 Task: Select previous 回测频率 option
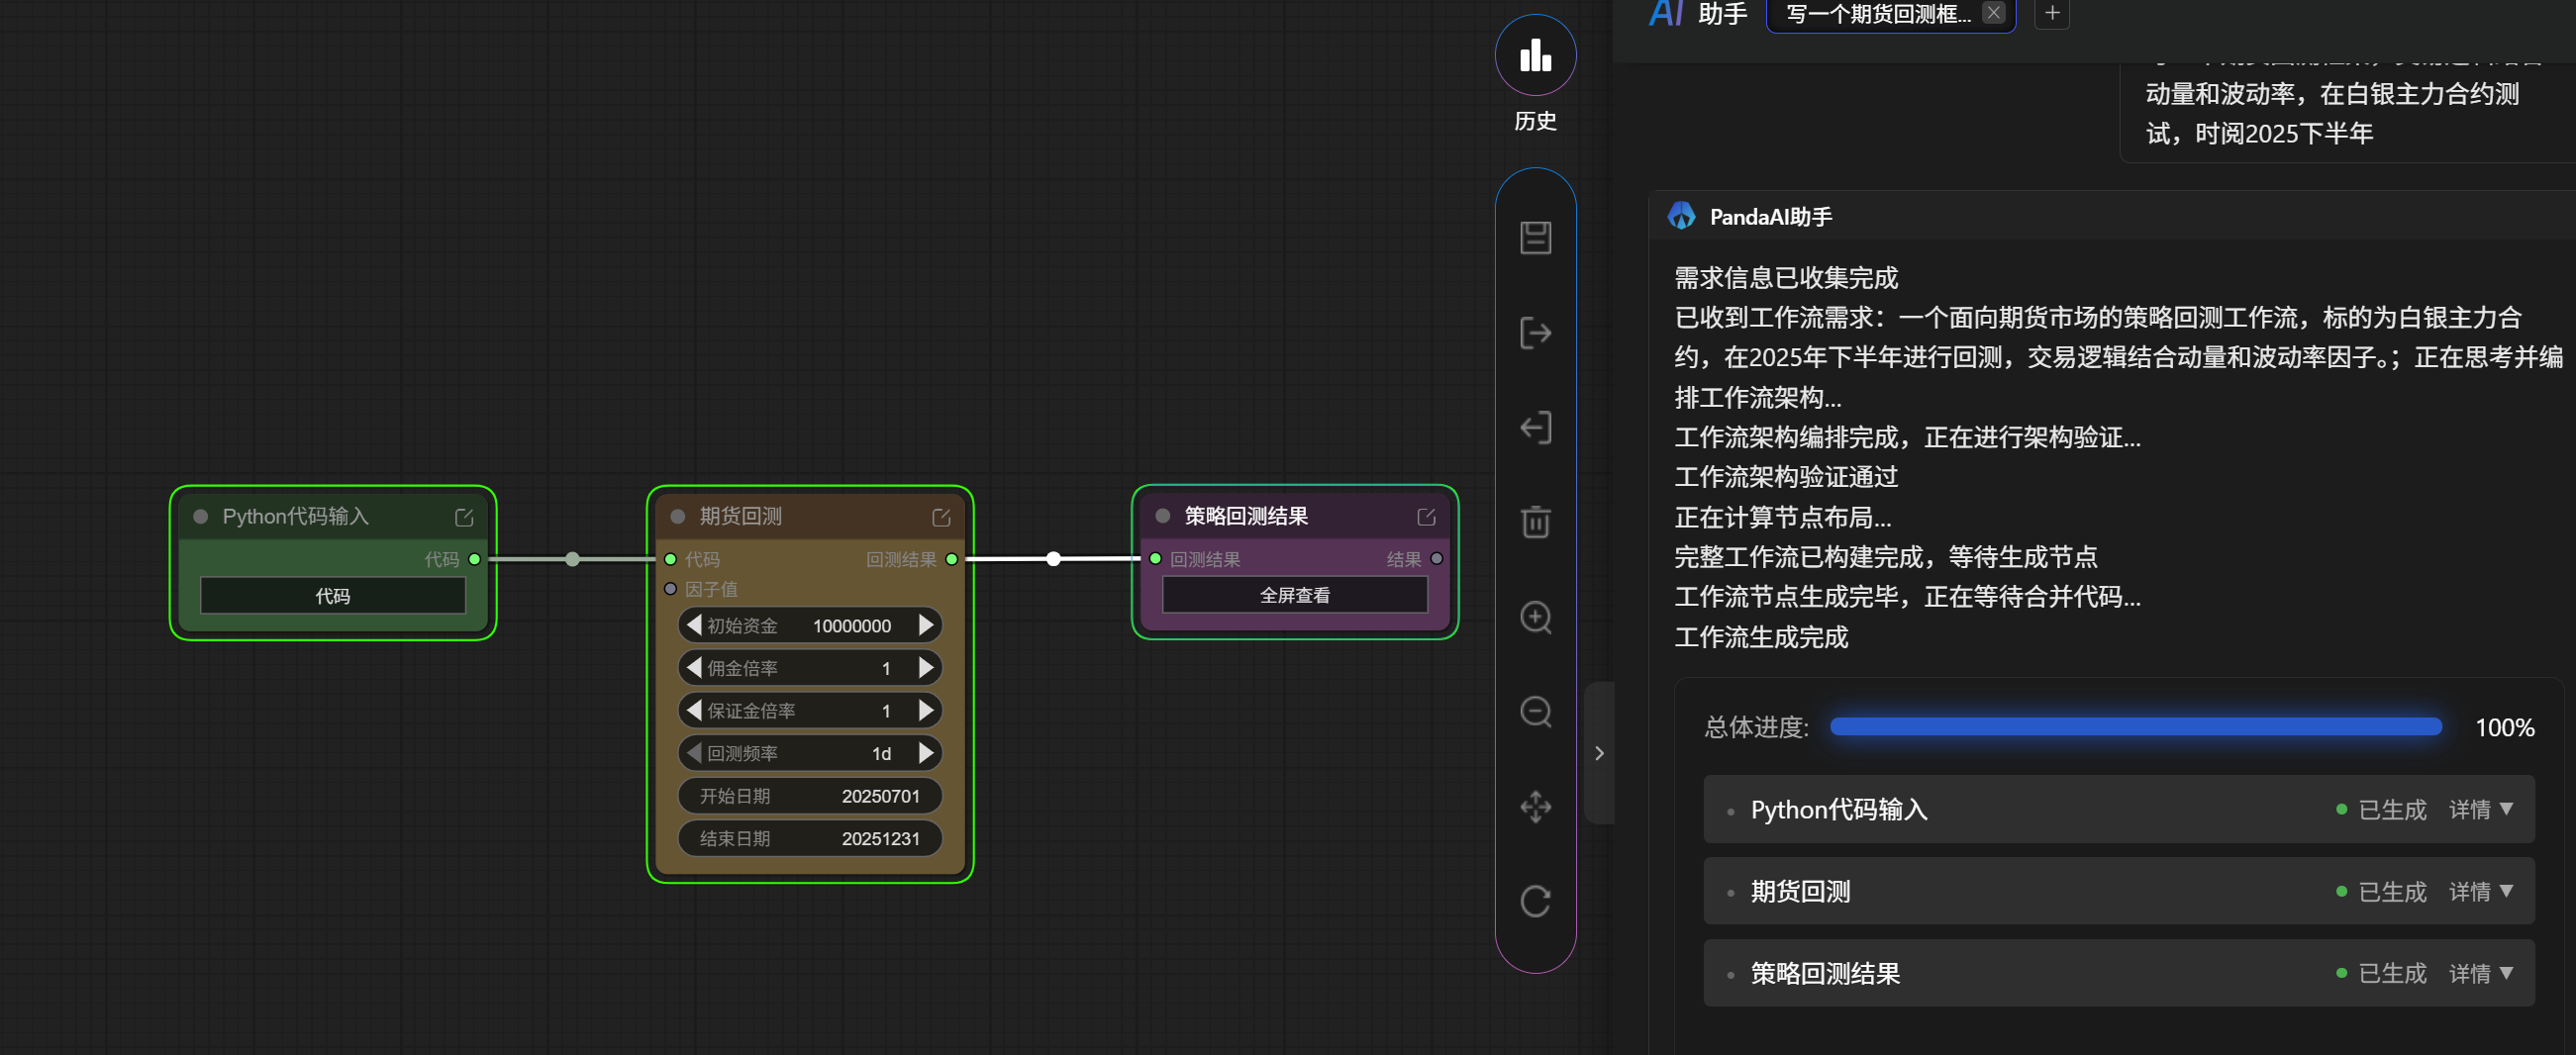click(x=694, y=752)
